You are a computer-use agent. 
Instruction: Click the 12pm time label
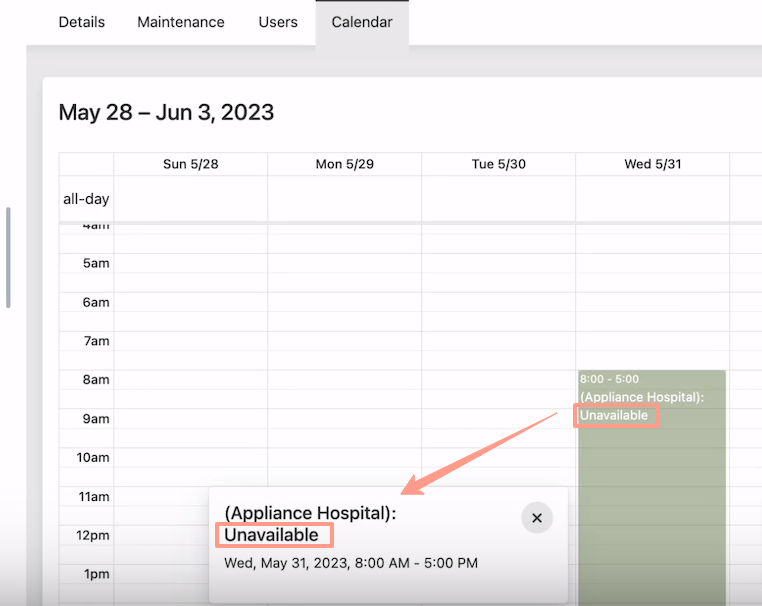(93, 536)
